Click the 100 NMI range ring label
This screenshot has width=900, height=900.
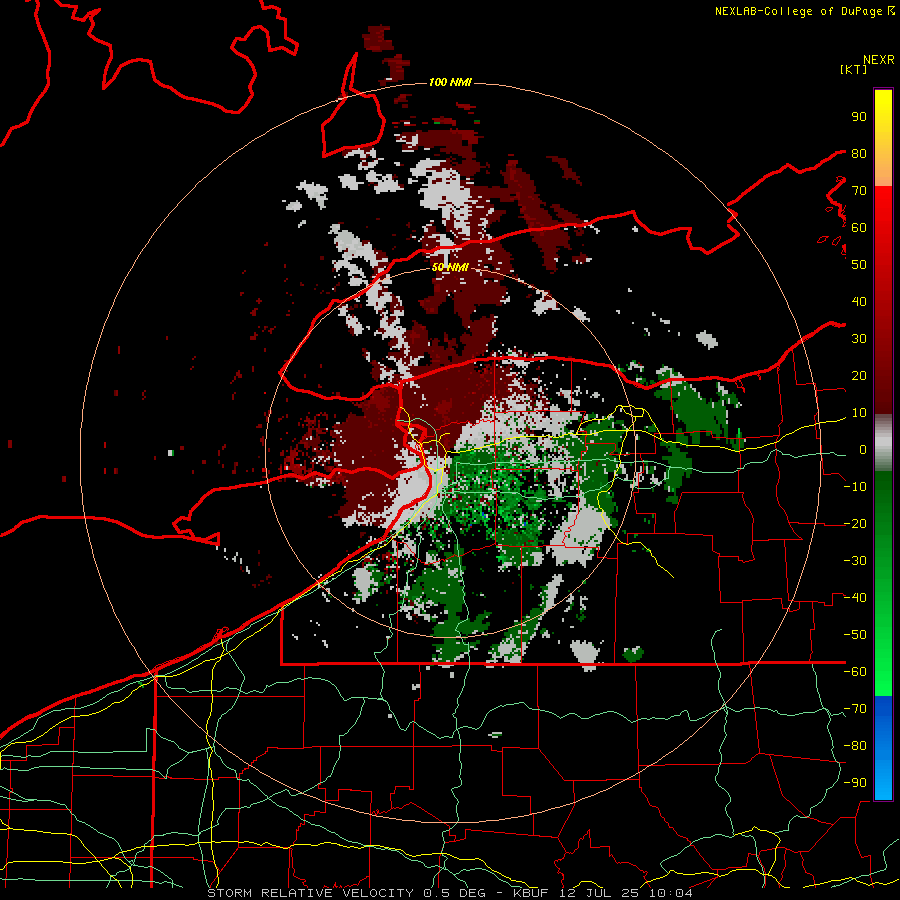(x=450, y=82)
